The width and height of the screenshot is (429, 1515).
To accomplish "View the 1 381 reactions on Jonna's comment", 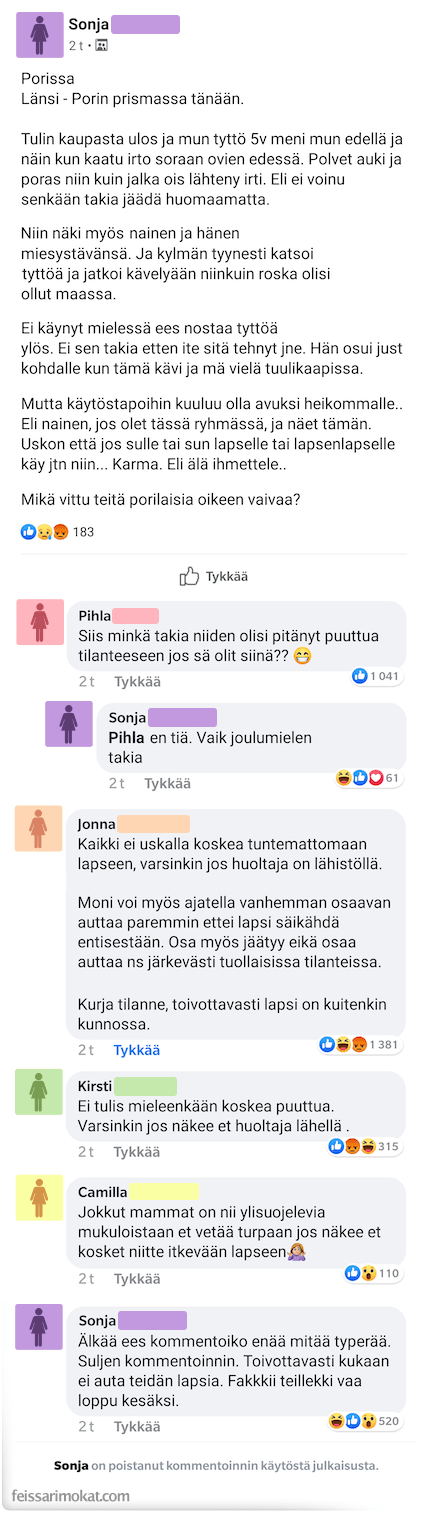I will tap(360, 1045).
